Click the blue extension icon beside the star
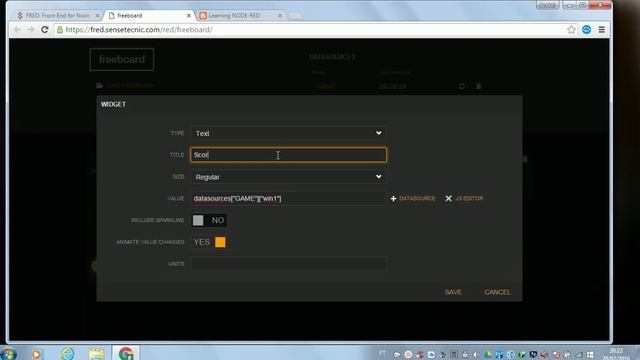This screenshot has height=360, width=640. pyautogui.click(x=587, y=30)
